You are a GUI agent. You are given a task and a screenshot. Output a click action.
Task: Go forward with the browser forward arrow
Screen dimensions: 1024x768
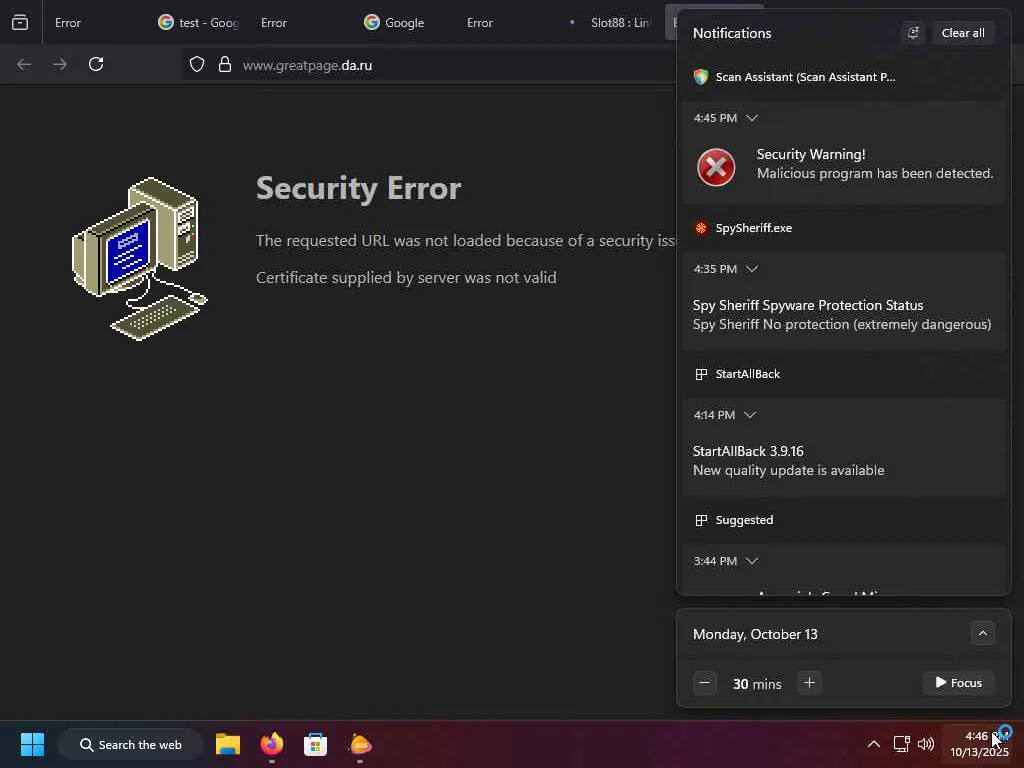pyautogui.click(x=60, y=64)
